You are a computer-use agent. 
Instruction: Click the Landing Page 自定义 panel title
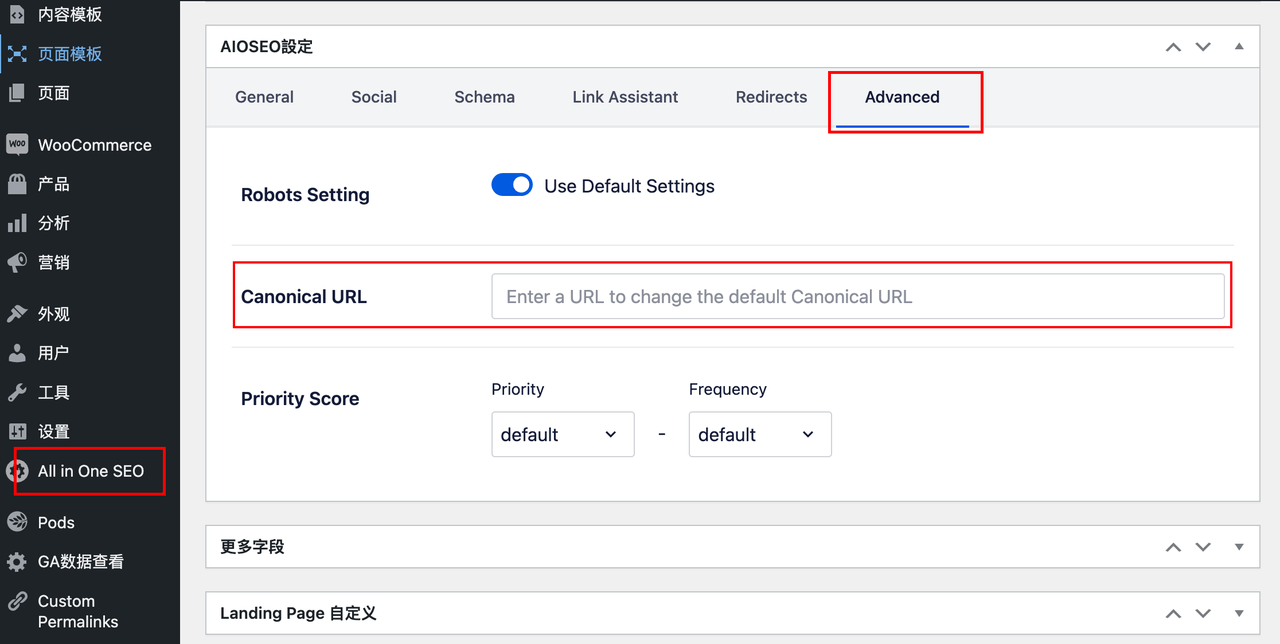(x=298, y=613)
